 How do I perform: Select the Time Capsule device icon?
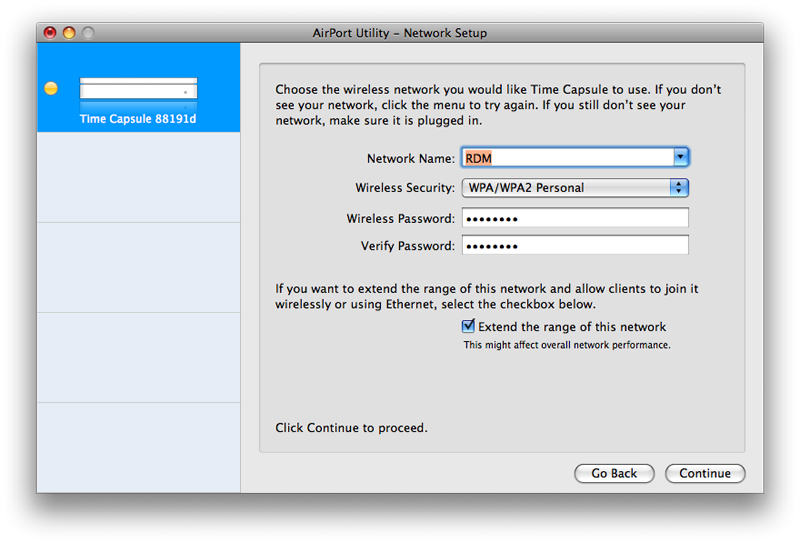[x=138, y=93]
